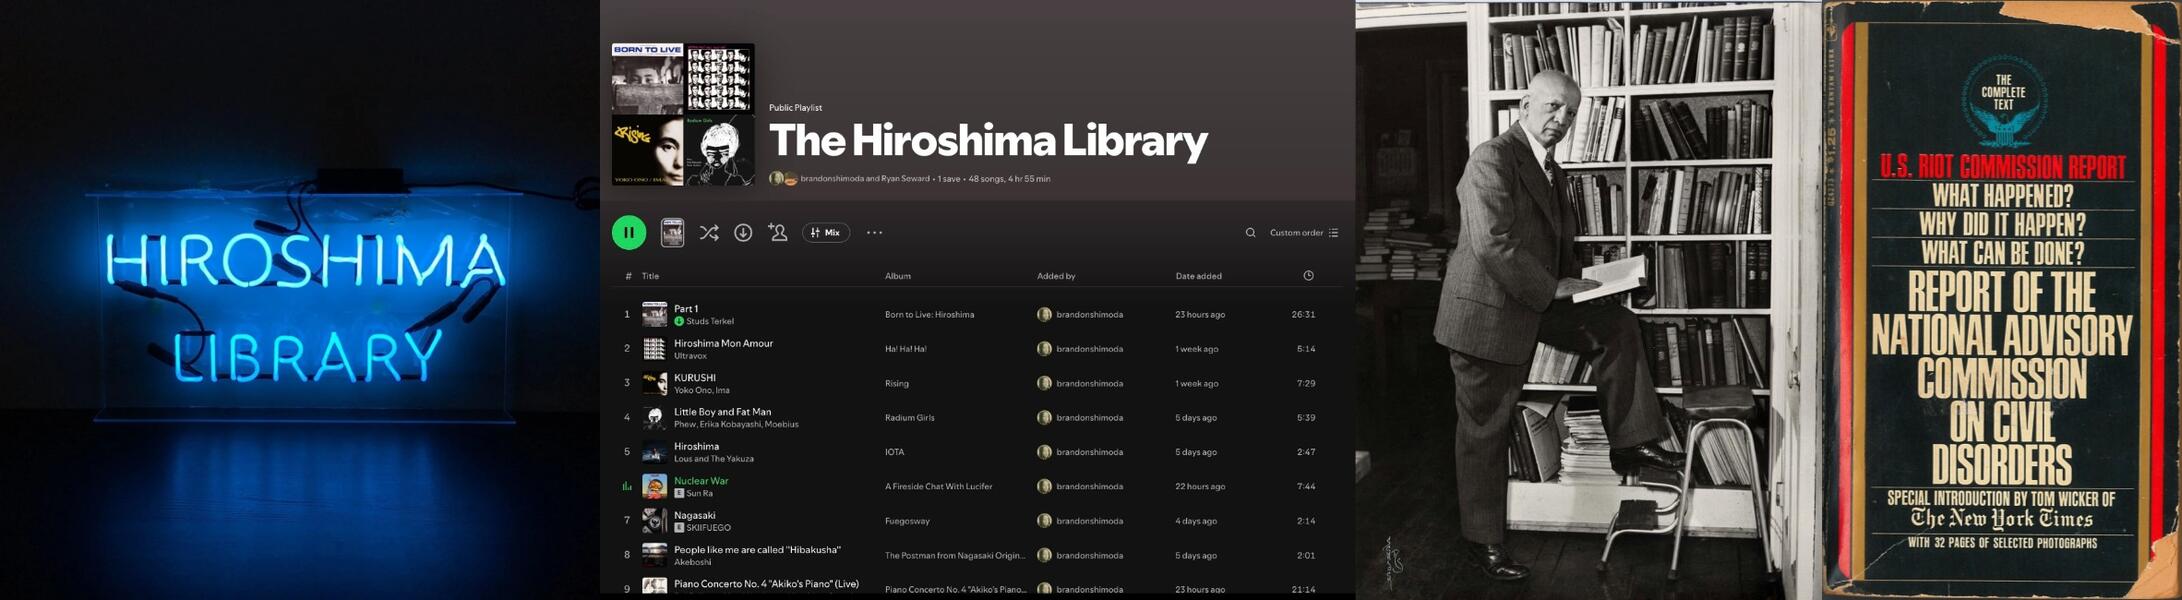The width and height of the screenshot is (2182, 600).
Task: Open album Born to Live: Hiroshima
Action: coord(929,315)
